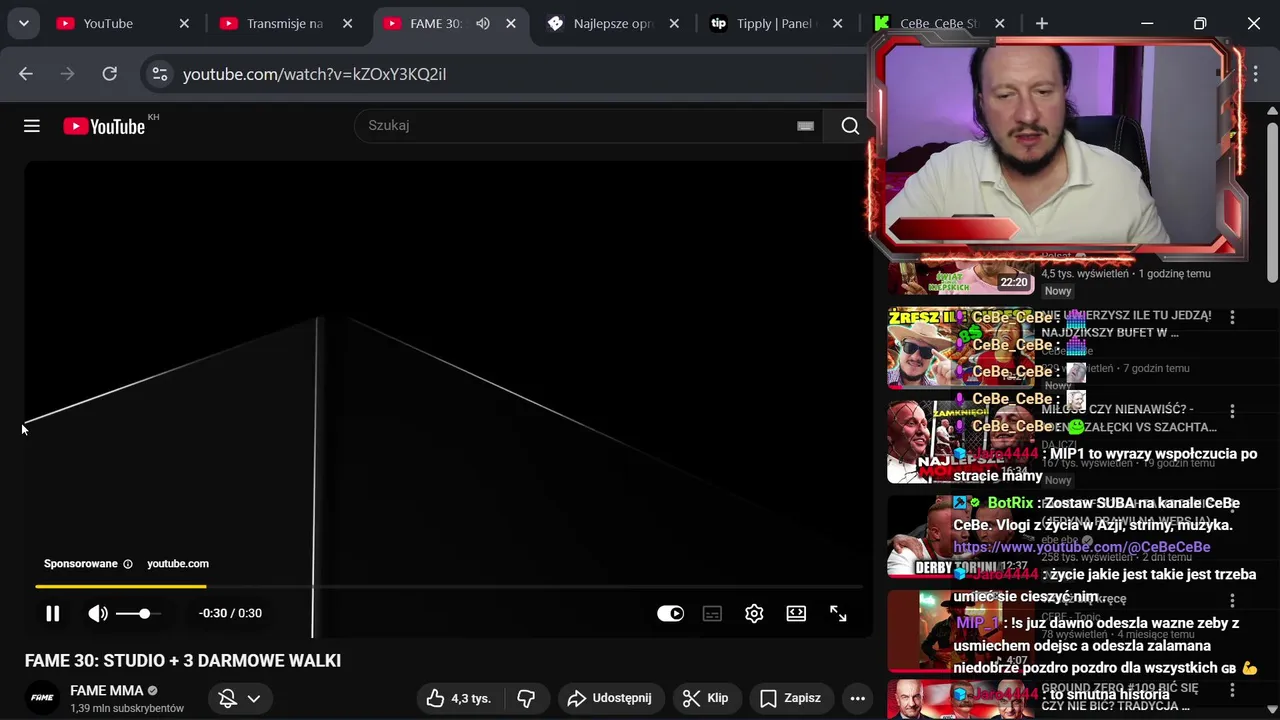
Task: Click the Udostępnij share button
Action: click(609, 698)
